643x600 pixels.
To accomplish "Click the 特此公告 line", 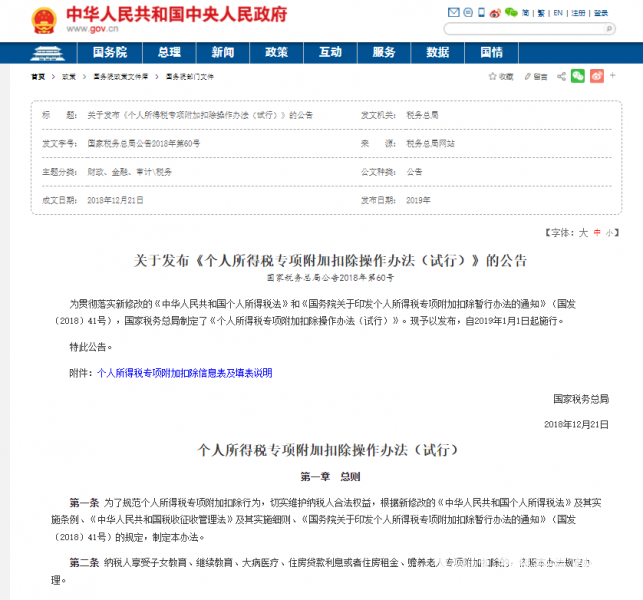I will [x=91, y=347].
